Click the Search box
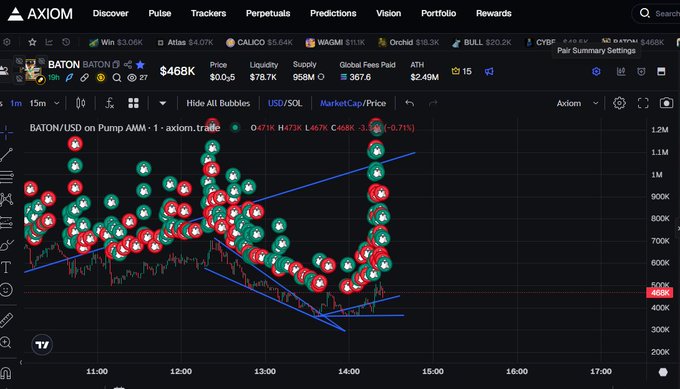The width and height of the screenshot is (680, 389). coord(657,13)
